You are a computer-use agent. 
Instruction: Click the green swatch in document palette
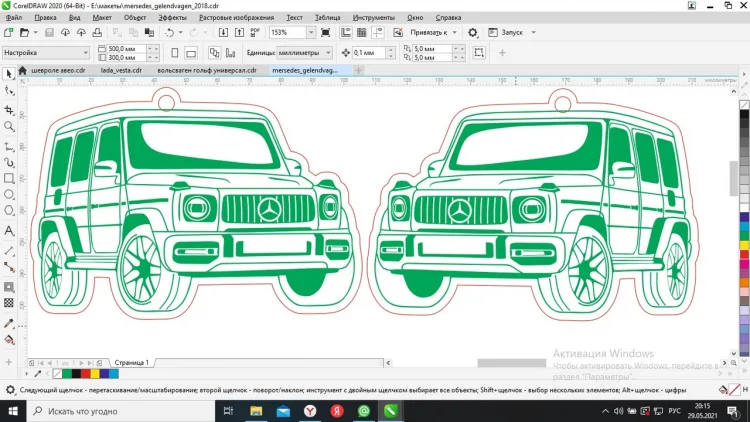click(67, 373)
